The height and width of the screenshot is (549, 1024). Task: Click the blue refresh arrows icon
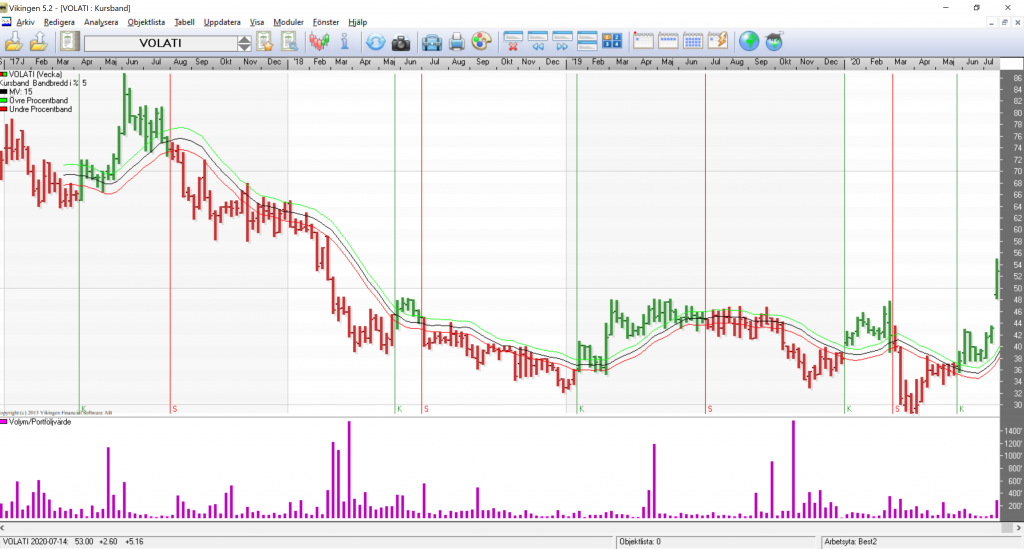[375, 42]
